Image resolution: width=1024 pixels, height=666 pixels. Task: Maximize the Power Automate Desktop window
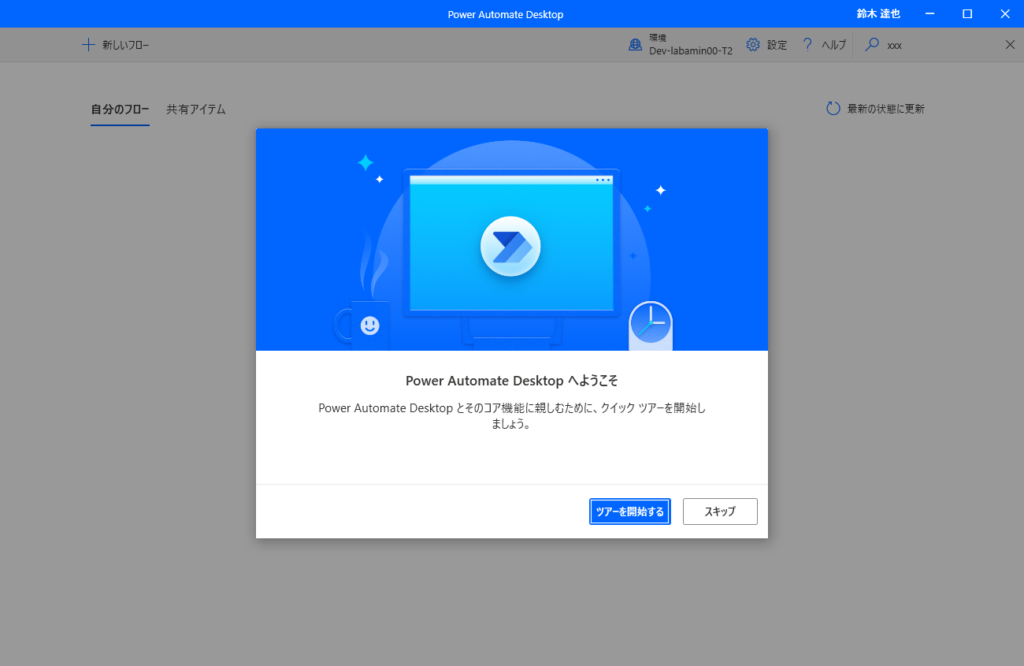[x=967, y=14]
